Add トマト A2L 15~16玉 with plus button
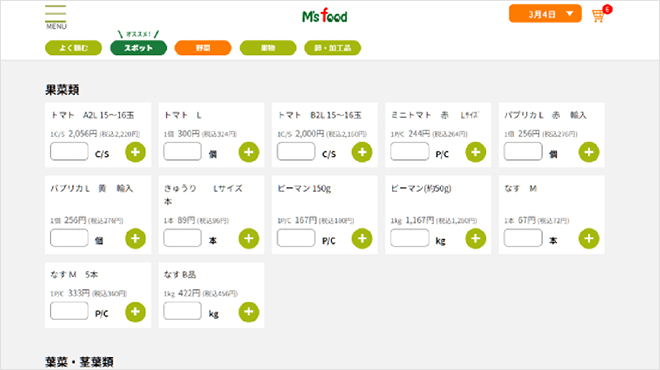 136,152
